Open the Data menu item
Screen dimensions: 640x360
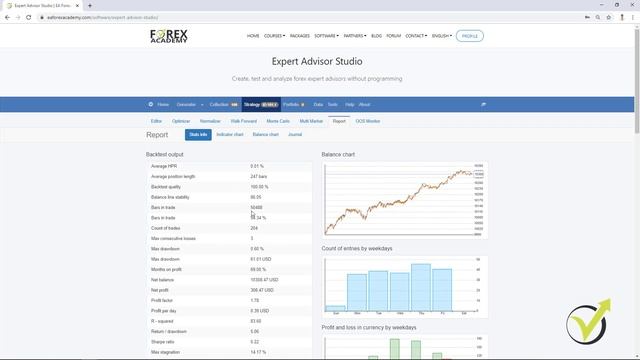[x=318, y=104]
